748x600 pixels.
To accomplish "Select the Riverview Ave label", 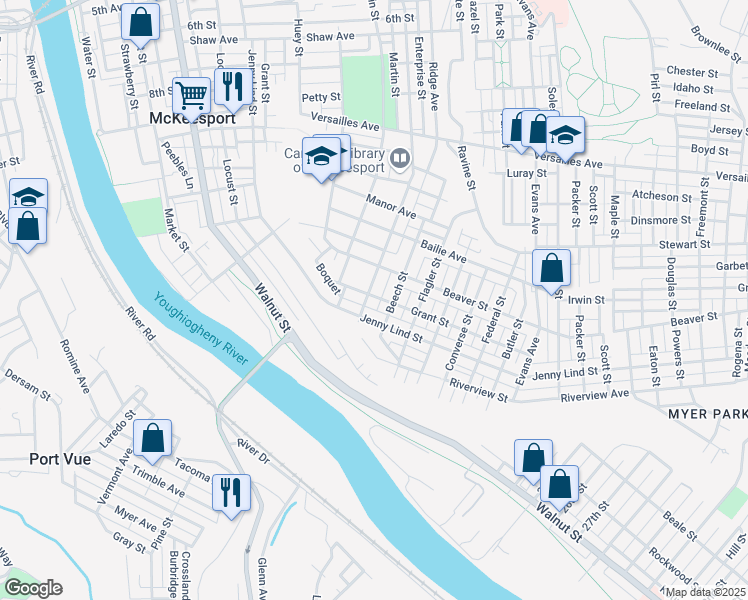I will 595,395.
